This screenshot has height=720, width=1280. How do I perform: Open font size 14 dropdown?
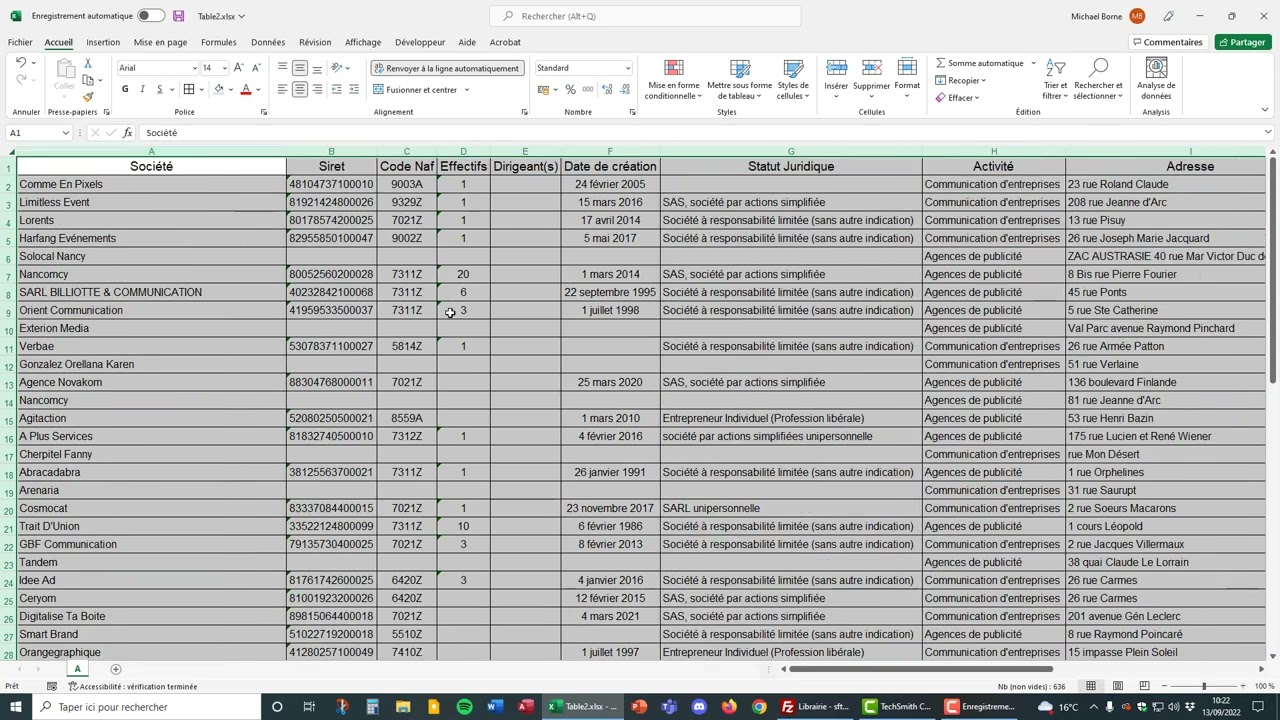click(x=224, y=68)
